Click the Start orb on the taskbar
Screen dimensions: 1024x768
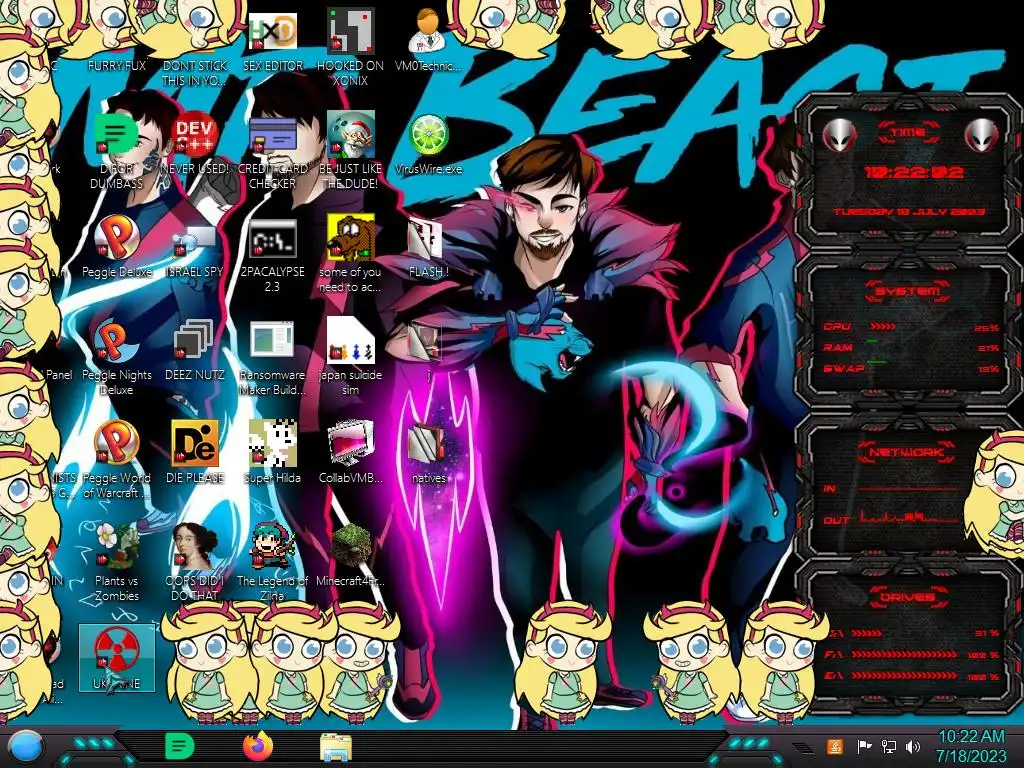pos(26,747)
